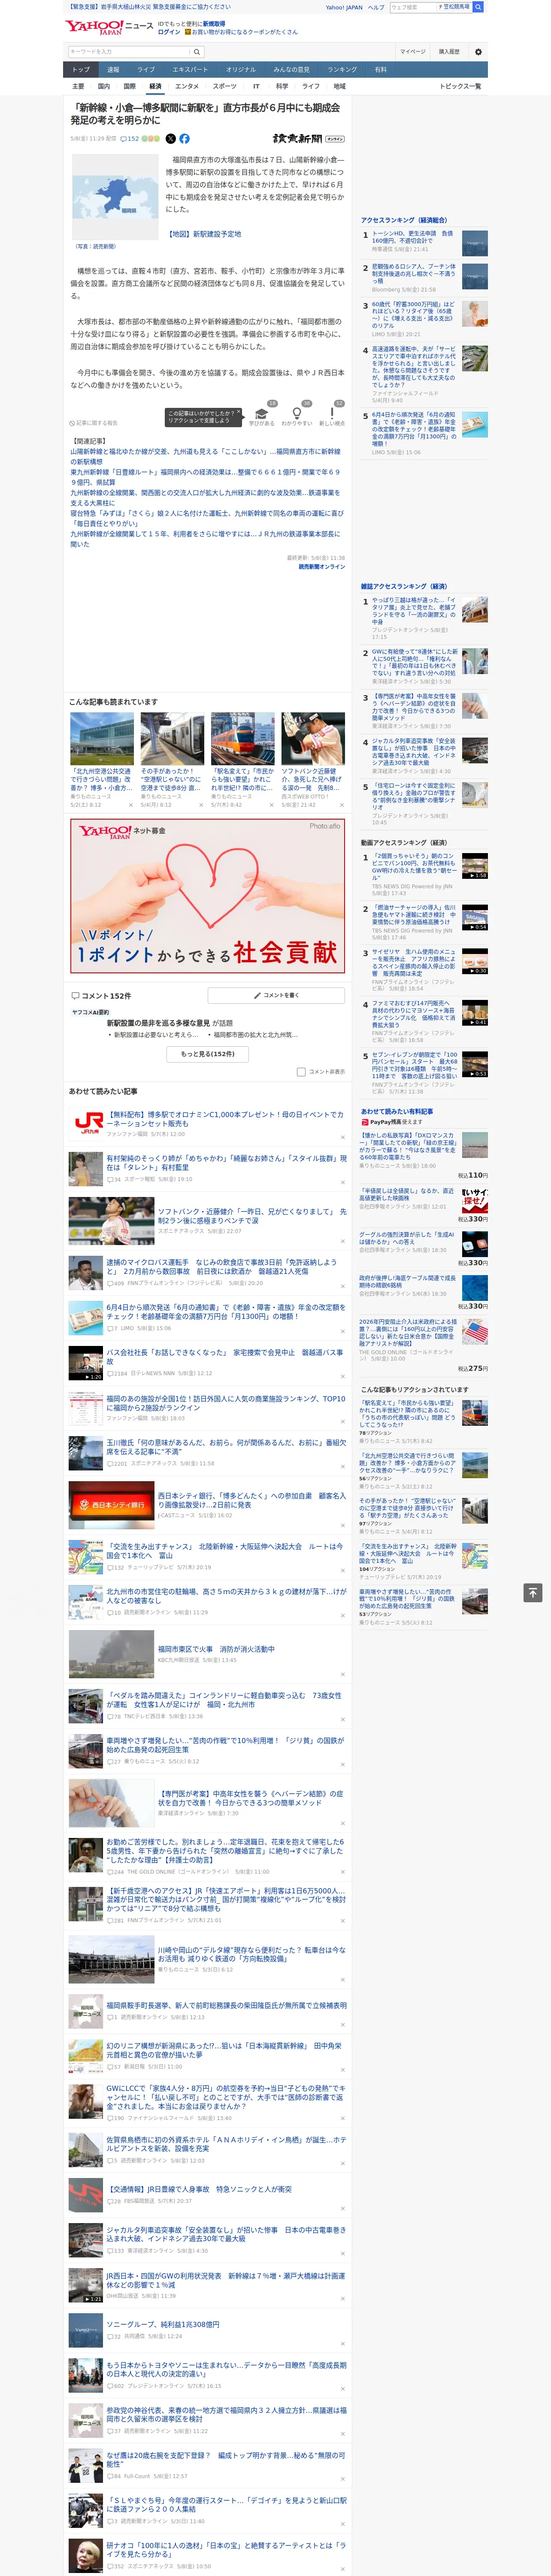Image resolution: width=551 pixels, height=2576 pixels.
Task: Click the scroll-to-top arrow button
Action: (x=533, y=1593)
